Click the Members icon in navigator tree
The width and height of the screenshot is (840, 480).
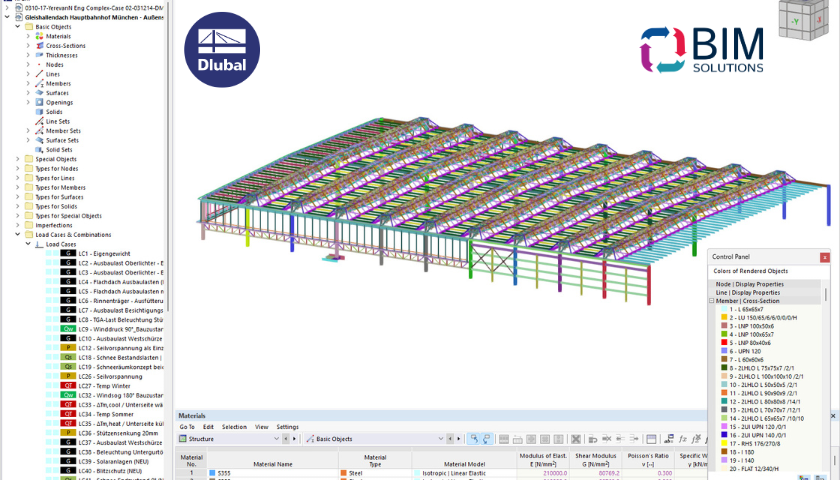[39, 84]
